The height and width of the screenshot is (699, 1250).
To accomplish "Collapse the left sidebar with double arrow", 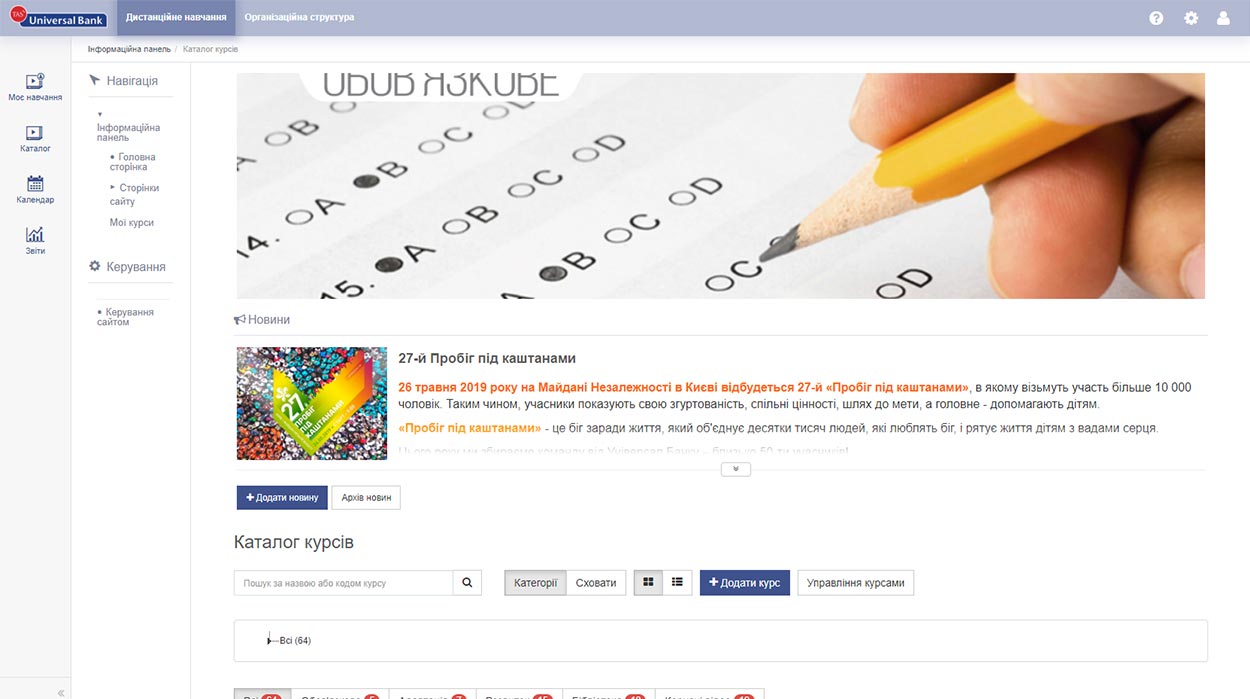I will [60, 692].
